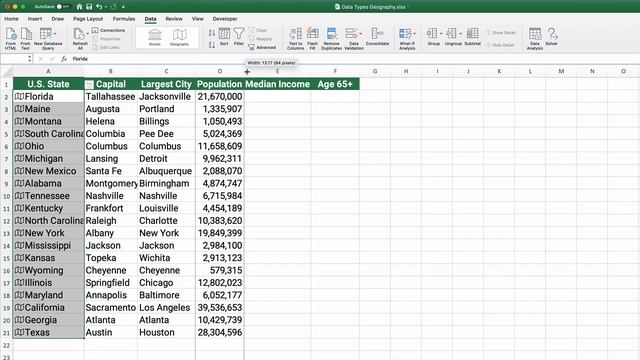The image size is (640, 360).
Task: Select column header G
Action: [375, 71]
